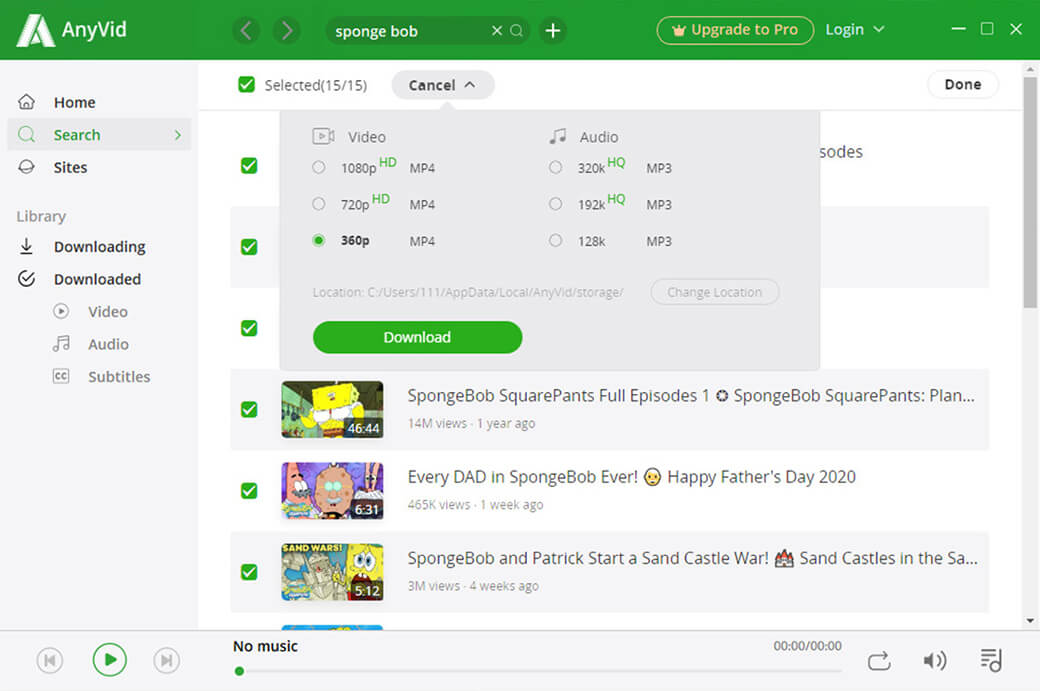Click the Home house icon in sidebar
This screenshot has width=1040, height=691.
click(27, 102)
